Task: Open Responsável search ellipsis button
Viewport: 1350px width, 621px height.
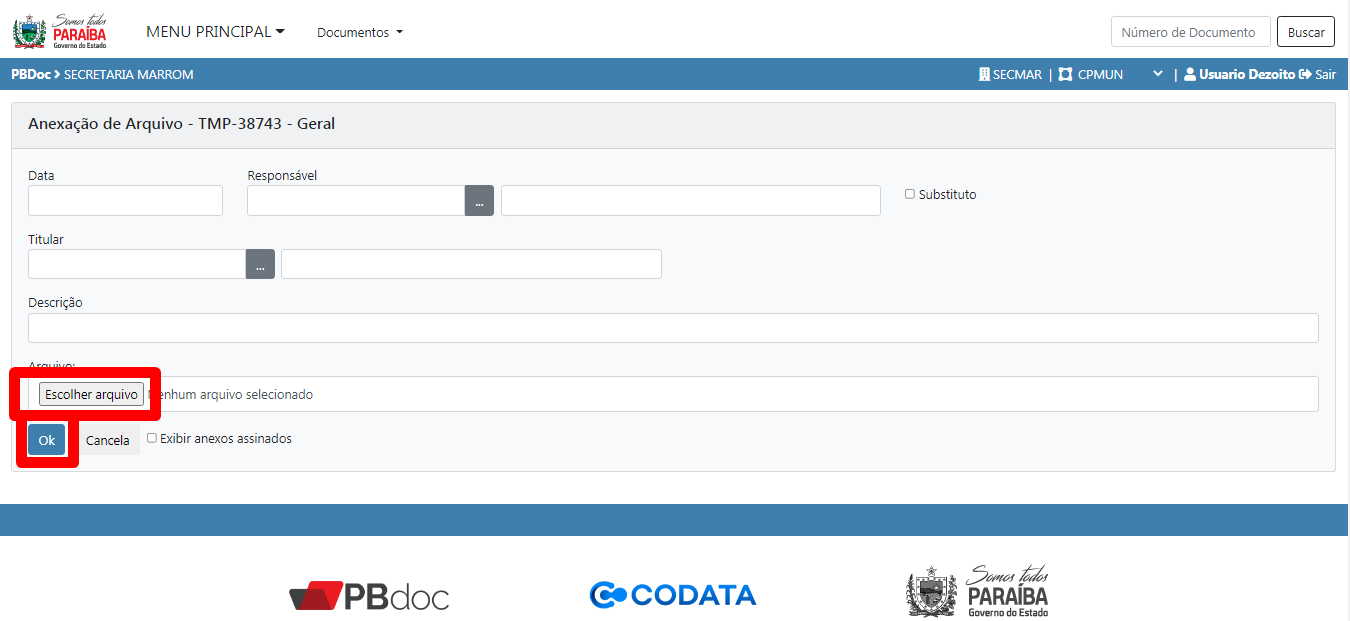Action: [479, 201]
